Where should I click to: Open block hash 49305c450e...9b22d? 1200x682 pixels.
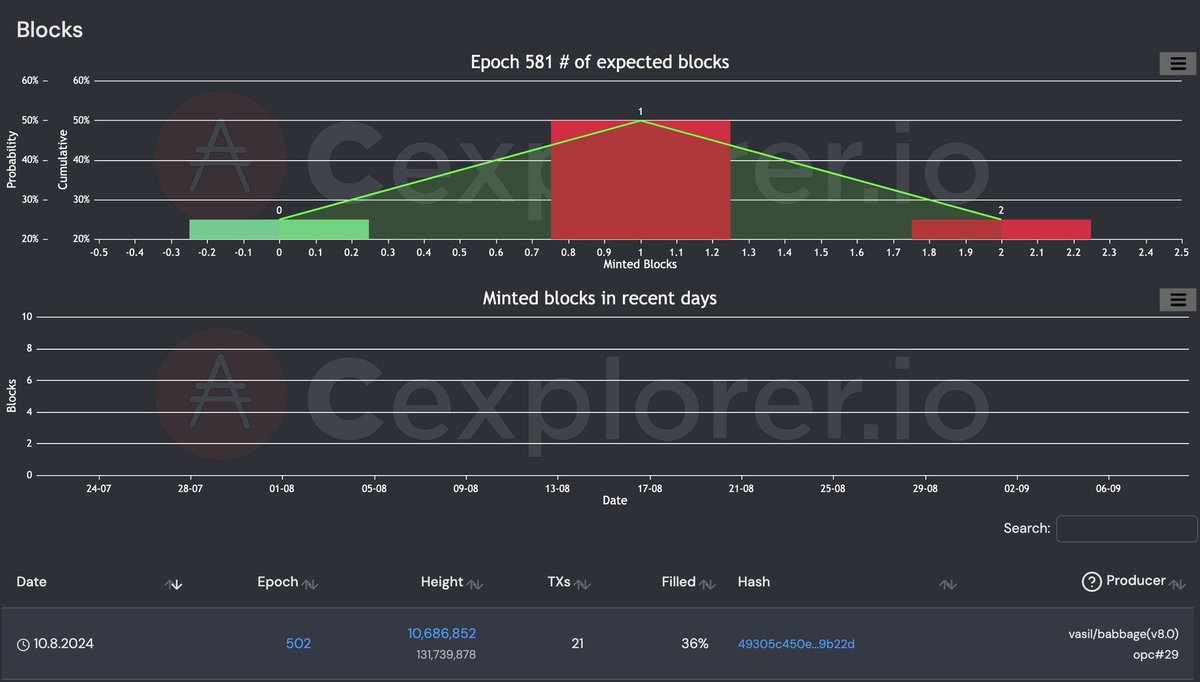tap(795, 644)
